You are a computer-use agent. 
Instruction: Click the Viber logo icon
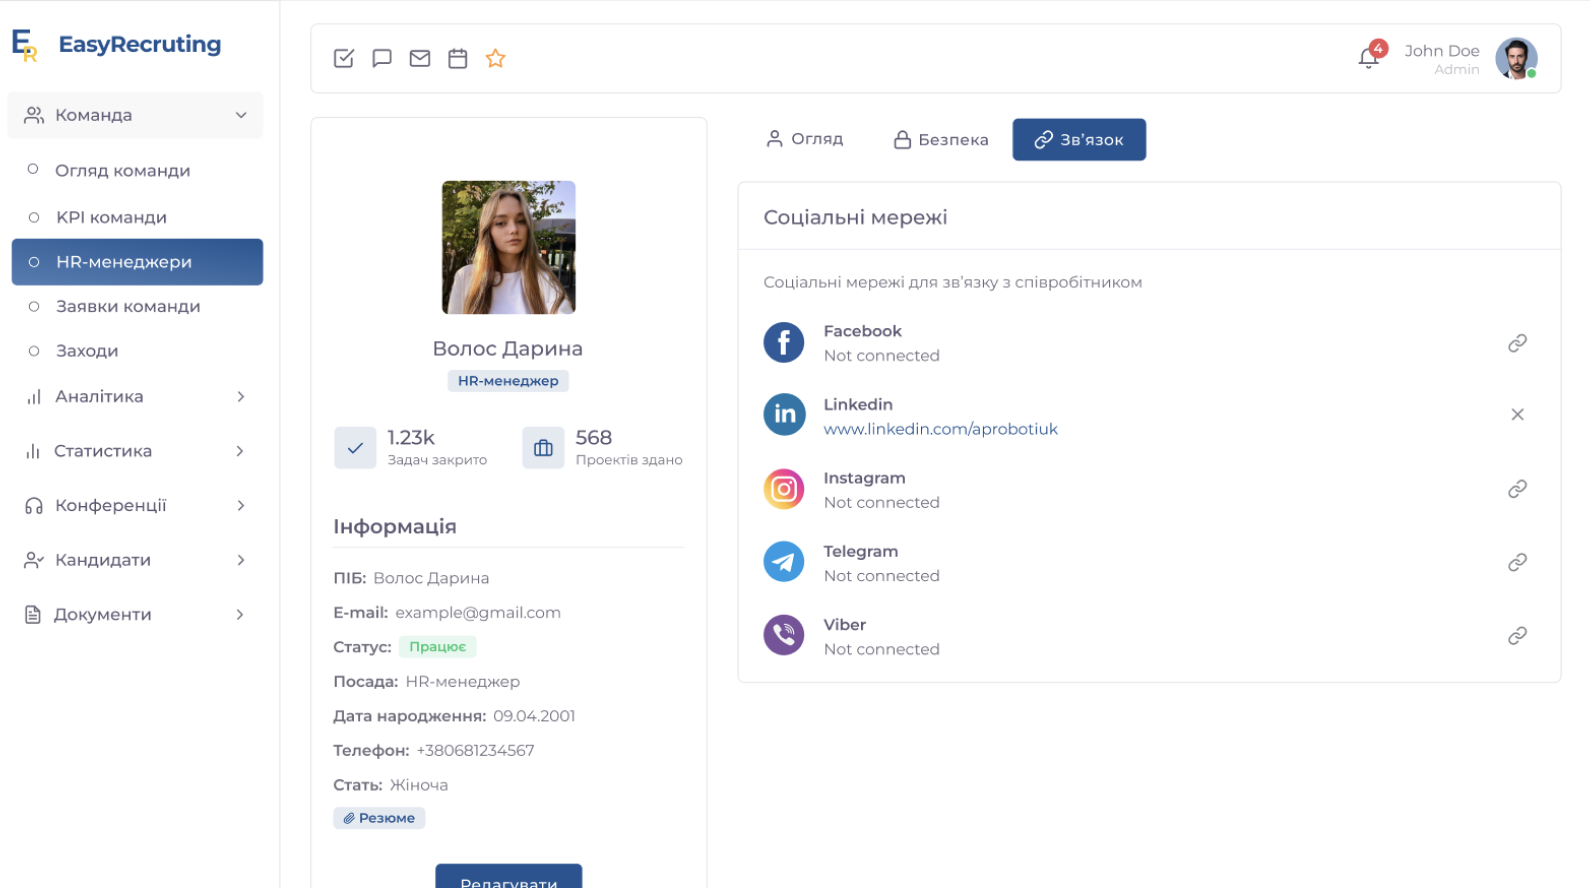pos(784,635)
